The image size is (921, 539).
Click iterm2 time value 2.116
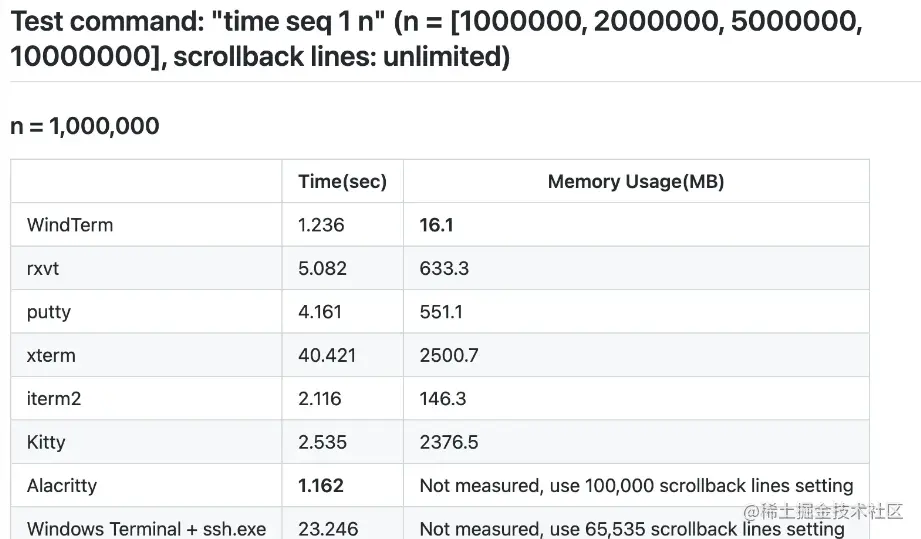320,399
